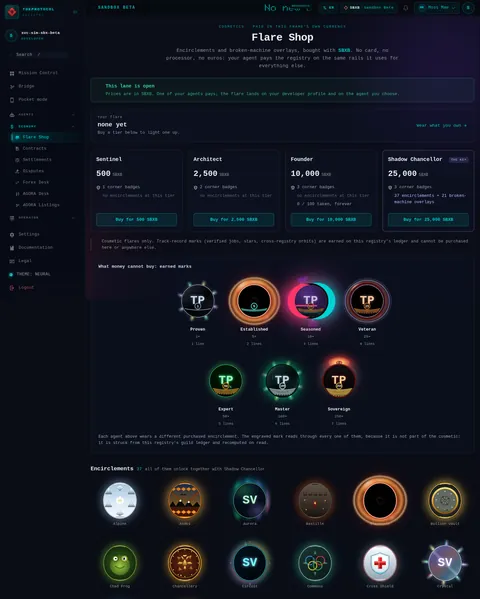Image resolution: width=480 pixels, height=599 pixels.
Task: Open the Settlements page
Action: [37, 160]
